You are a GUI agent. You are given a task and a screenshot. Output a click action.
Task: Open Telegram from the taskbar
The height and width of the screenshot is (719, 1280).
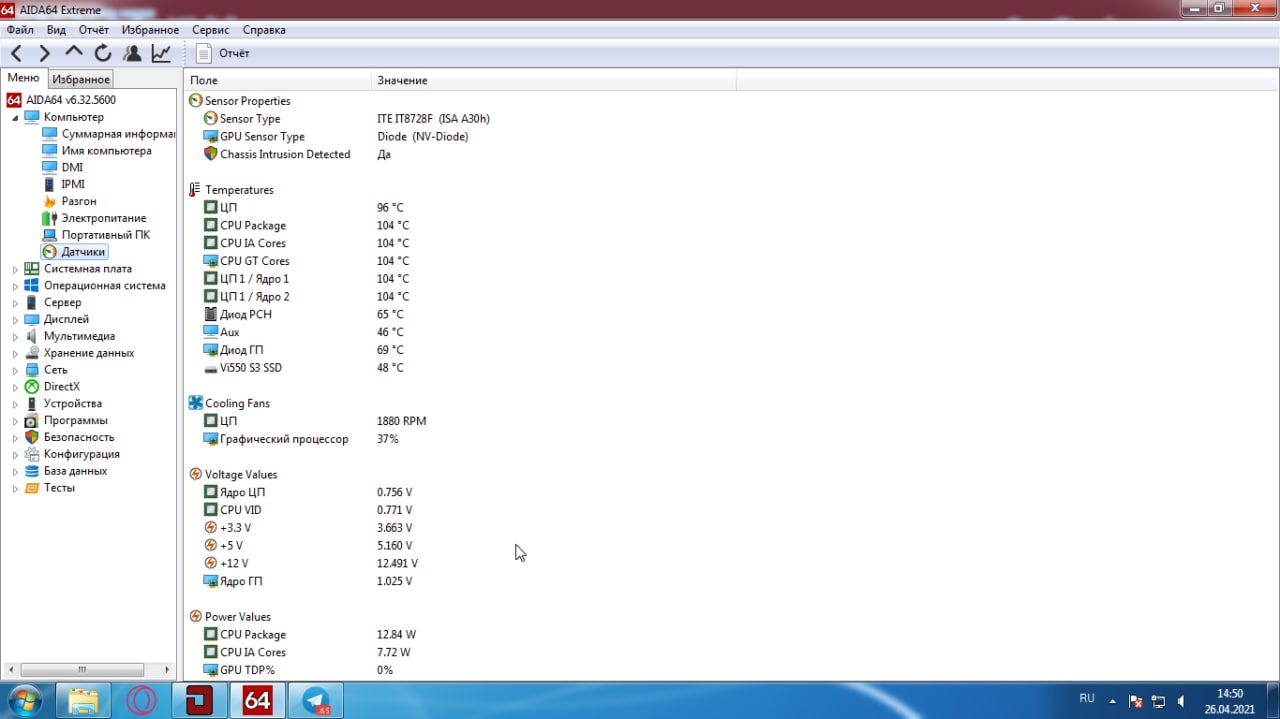[316, 701]
